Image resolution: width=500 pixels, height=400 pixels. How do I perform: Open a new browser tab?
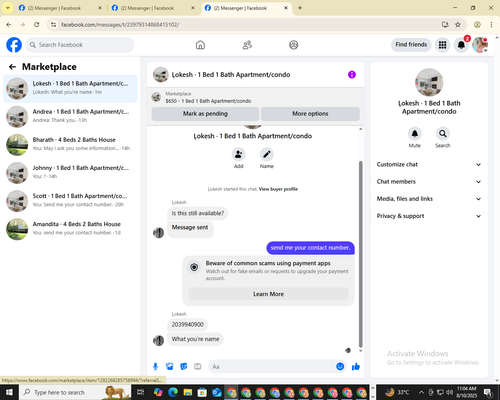(300, 8)
